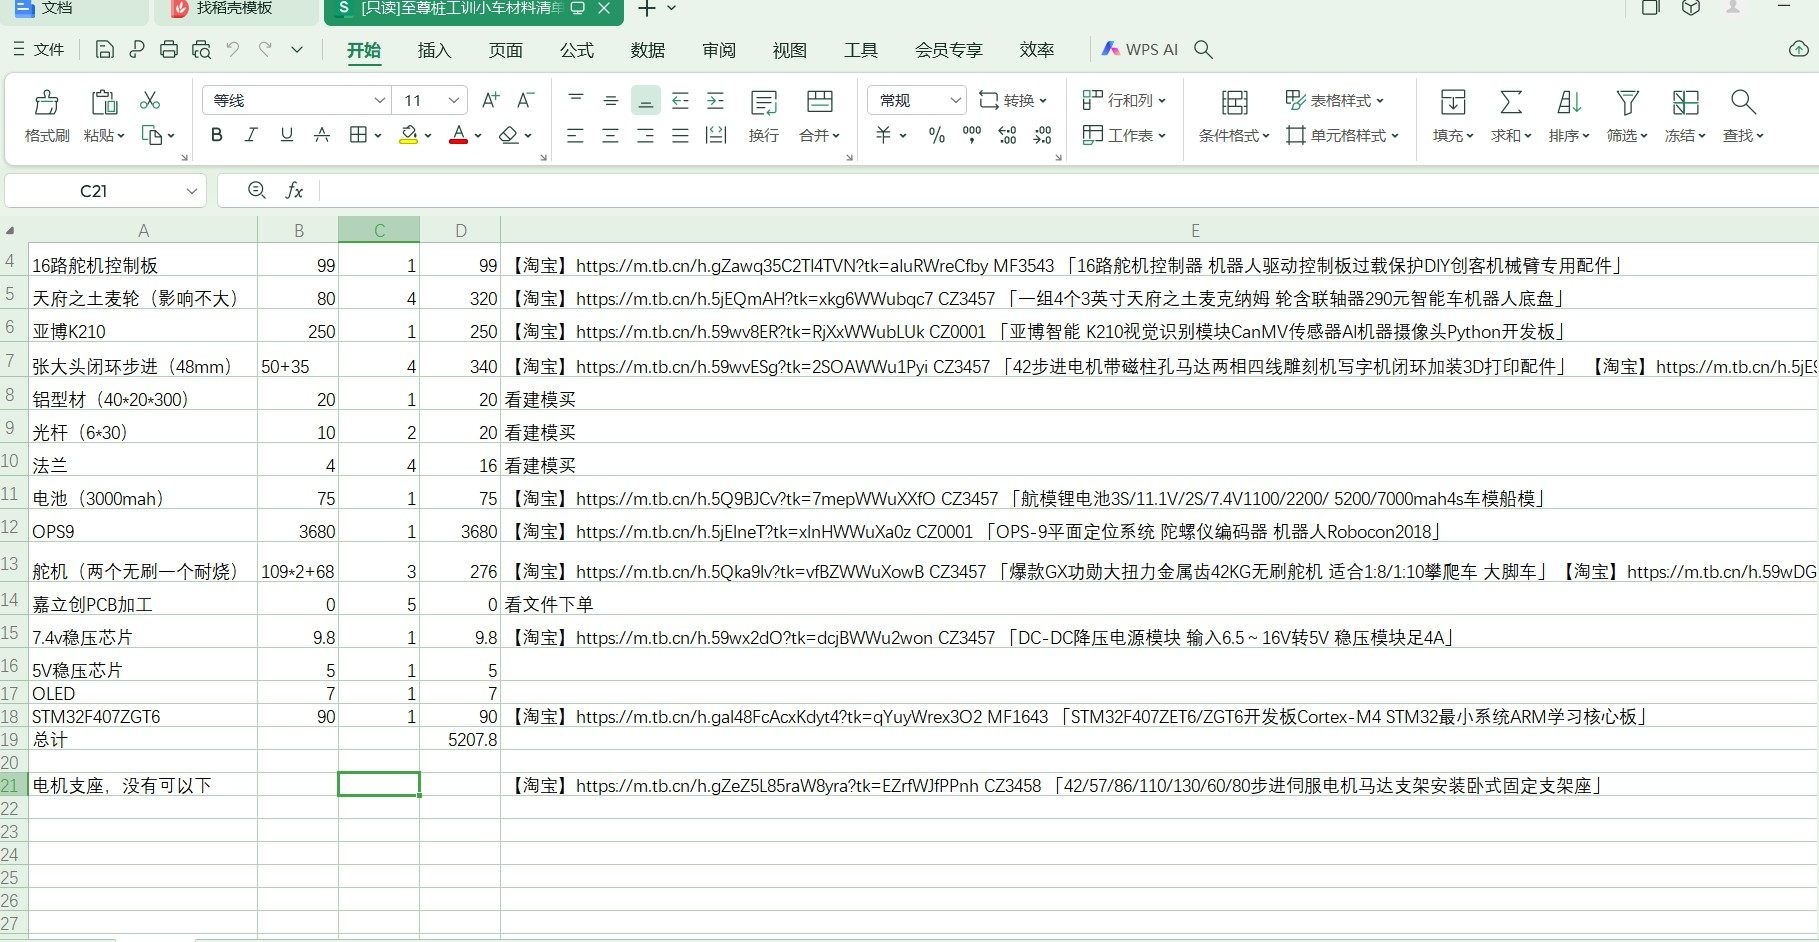Click the Sum (求和) sigma icon
The image size is (1819, 942).
tap(1510, 102)
